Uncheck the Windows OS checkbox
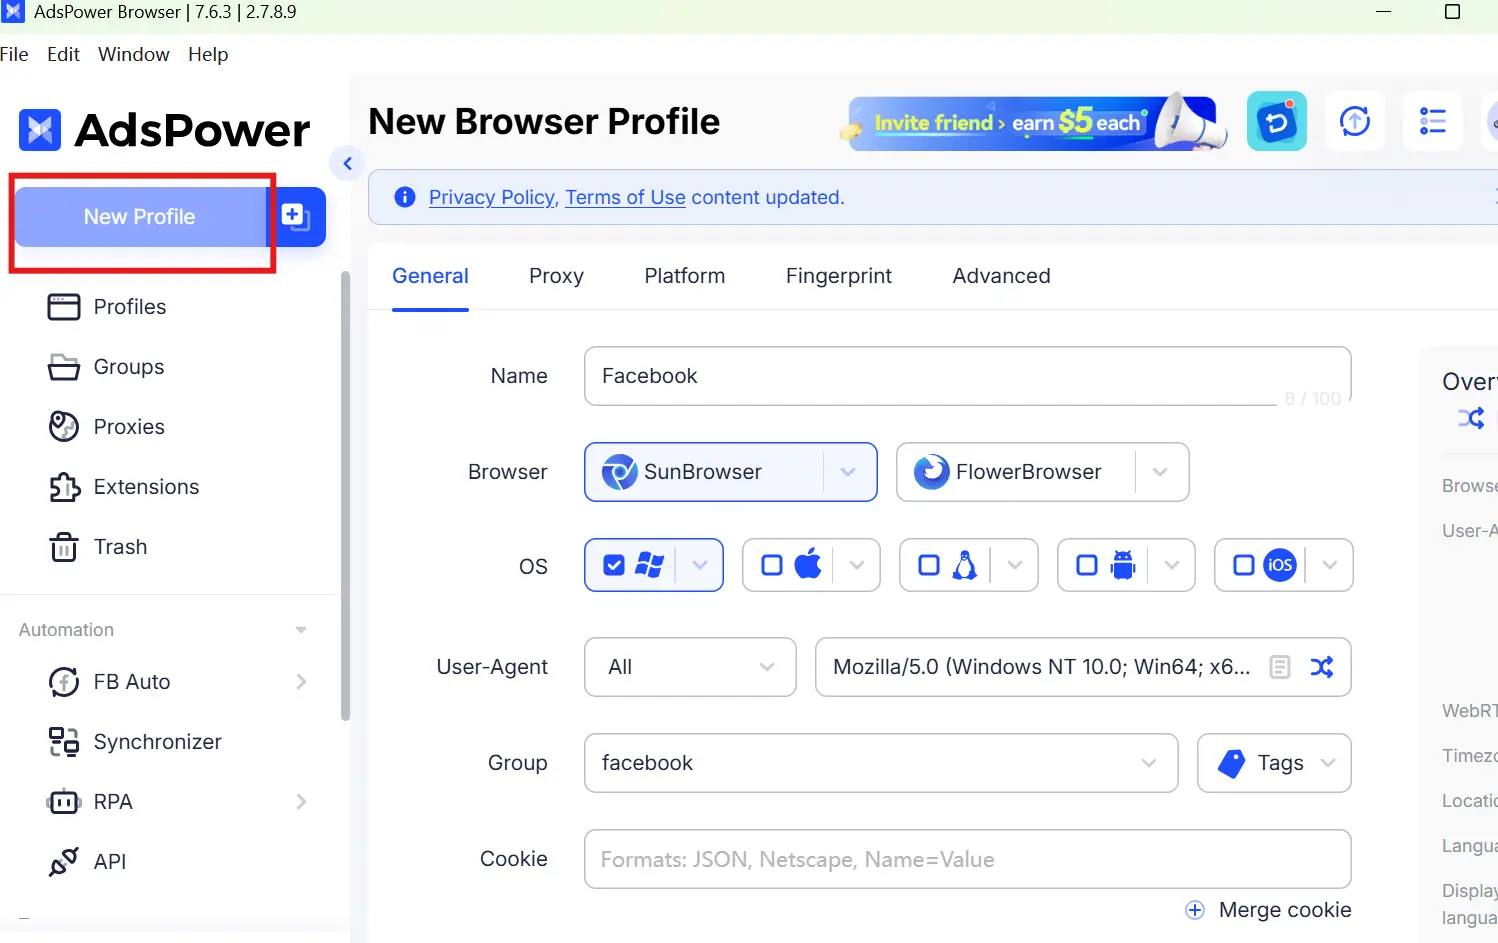The width and height of the screenshot is (1498, 943). point(614,565)
